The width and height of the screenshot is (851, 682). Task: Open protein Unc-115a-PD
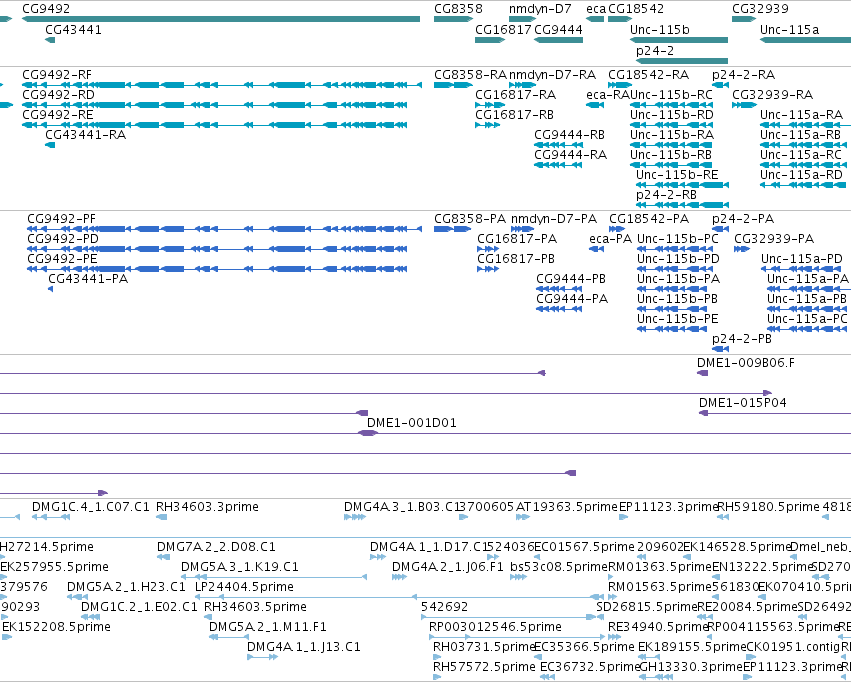click(802, 259)
